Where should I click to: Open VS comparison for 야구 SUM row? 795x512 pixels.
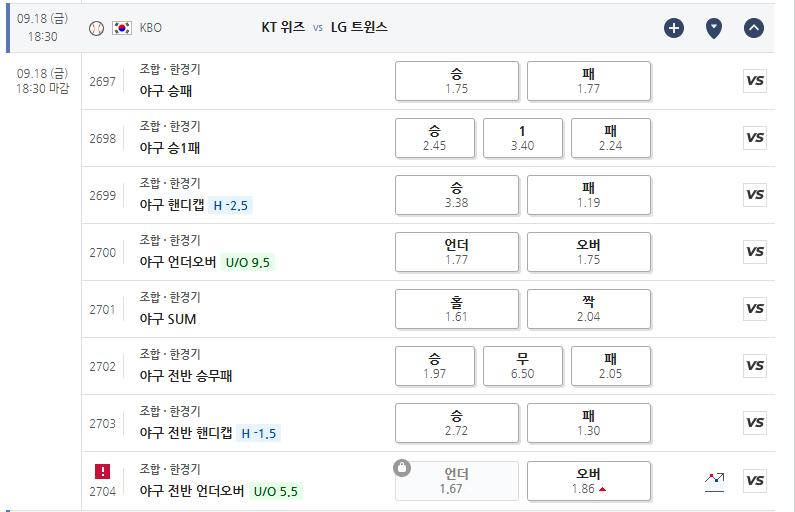click(755, 309)
